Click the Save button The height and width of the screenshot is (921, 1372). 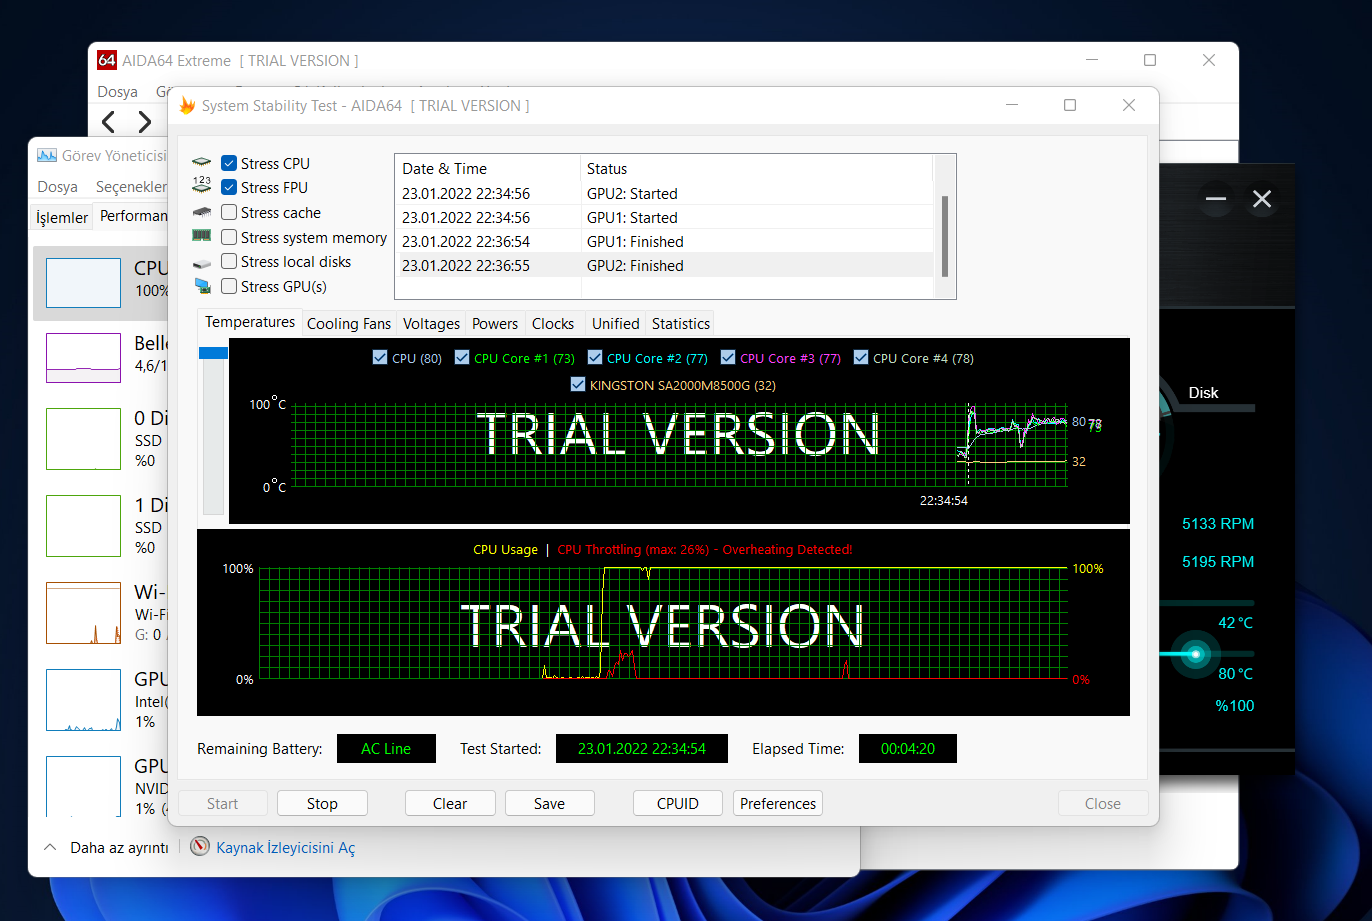click(549, 803)
